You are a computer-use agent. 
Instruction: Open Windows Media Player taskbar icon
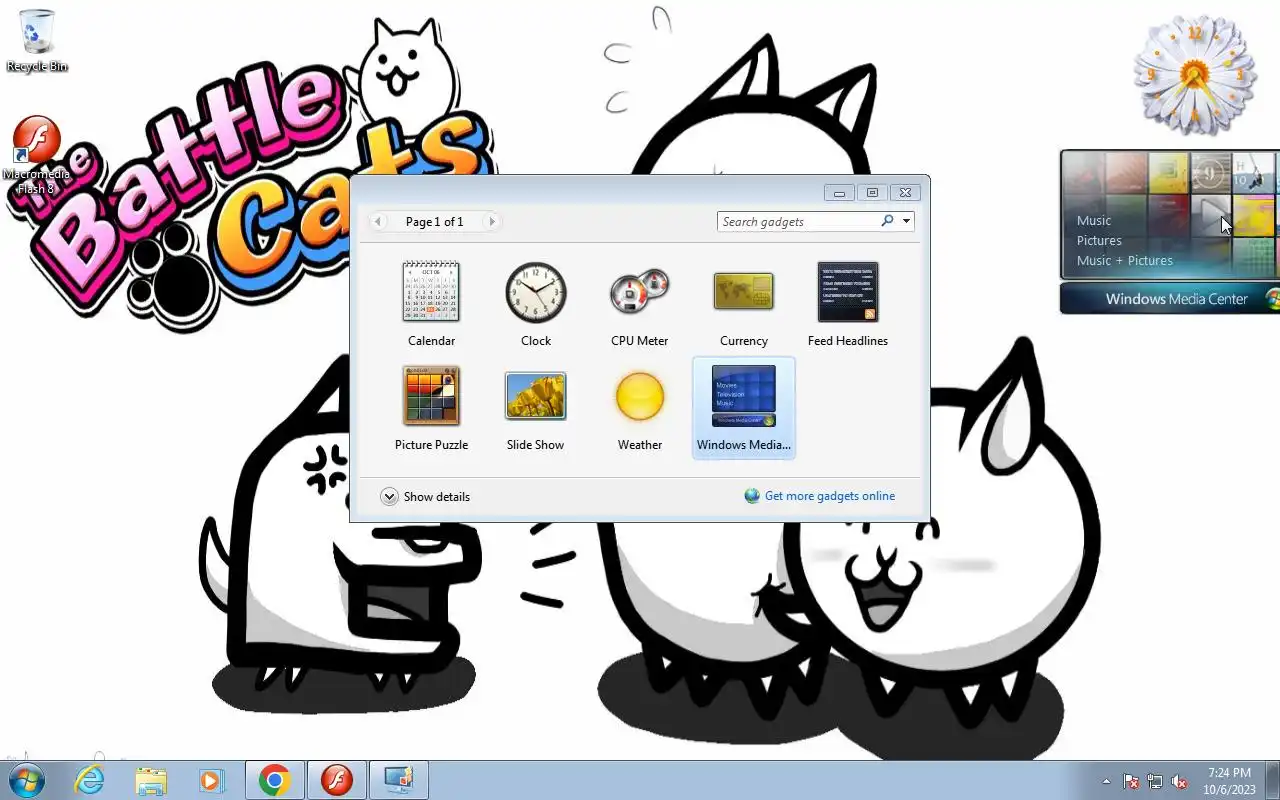[212, 780]
